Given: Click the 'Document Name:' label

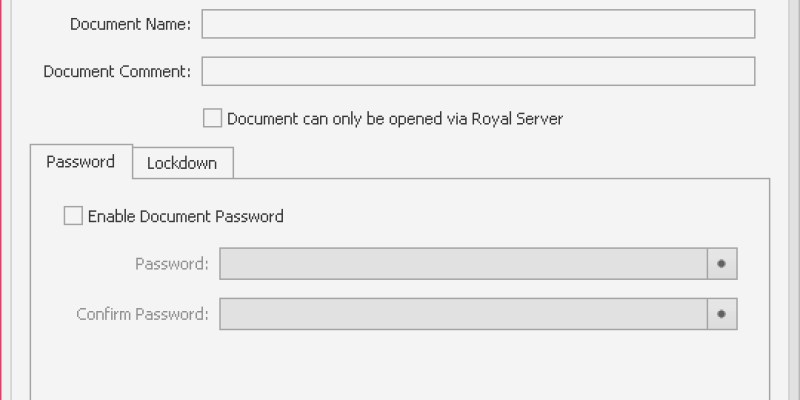Looking at the screenshot, I should point(130,24).
